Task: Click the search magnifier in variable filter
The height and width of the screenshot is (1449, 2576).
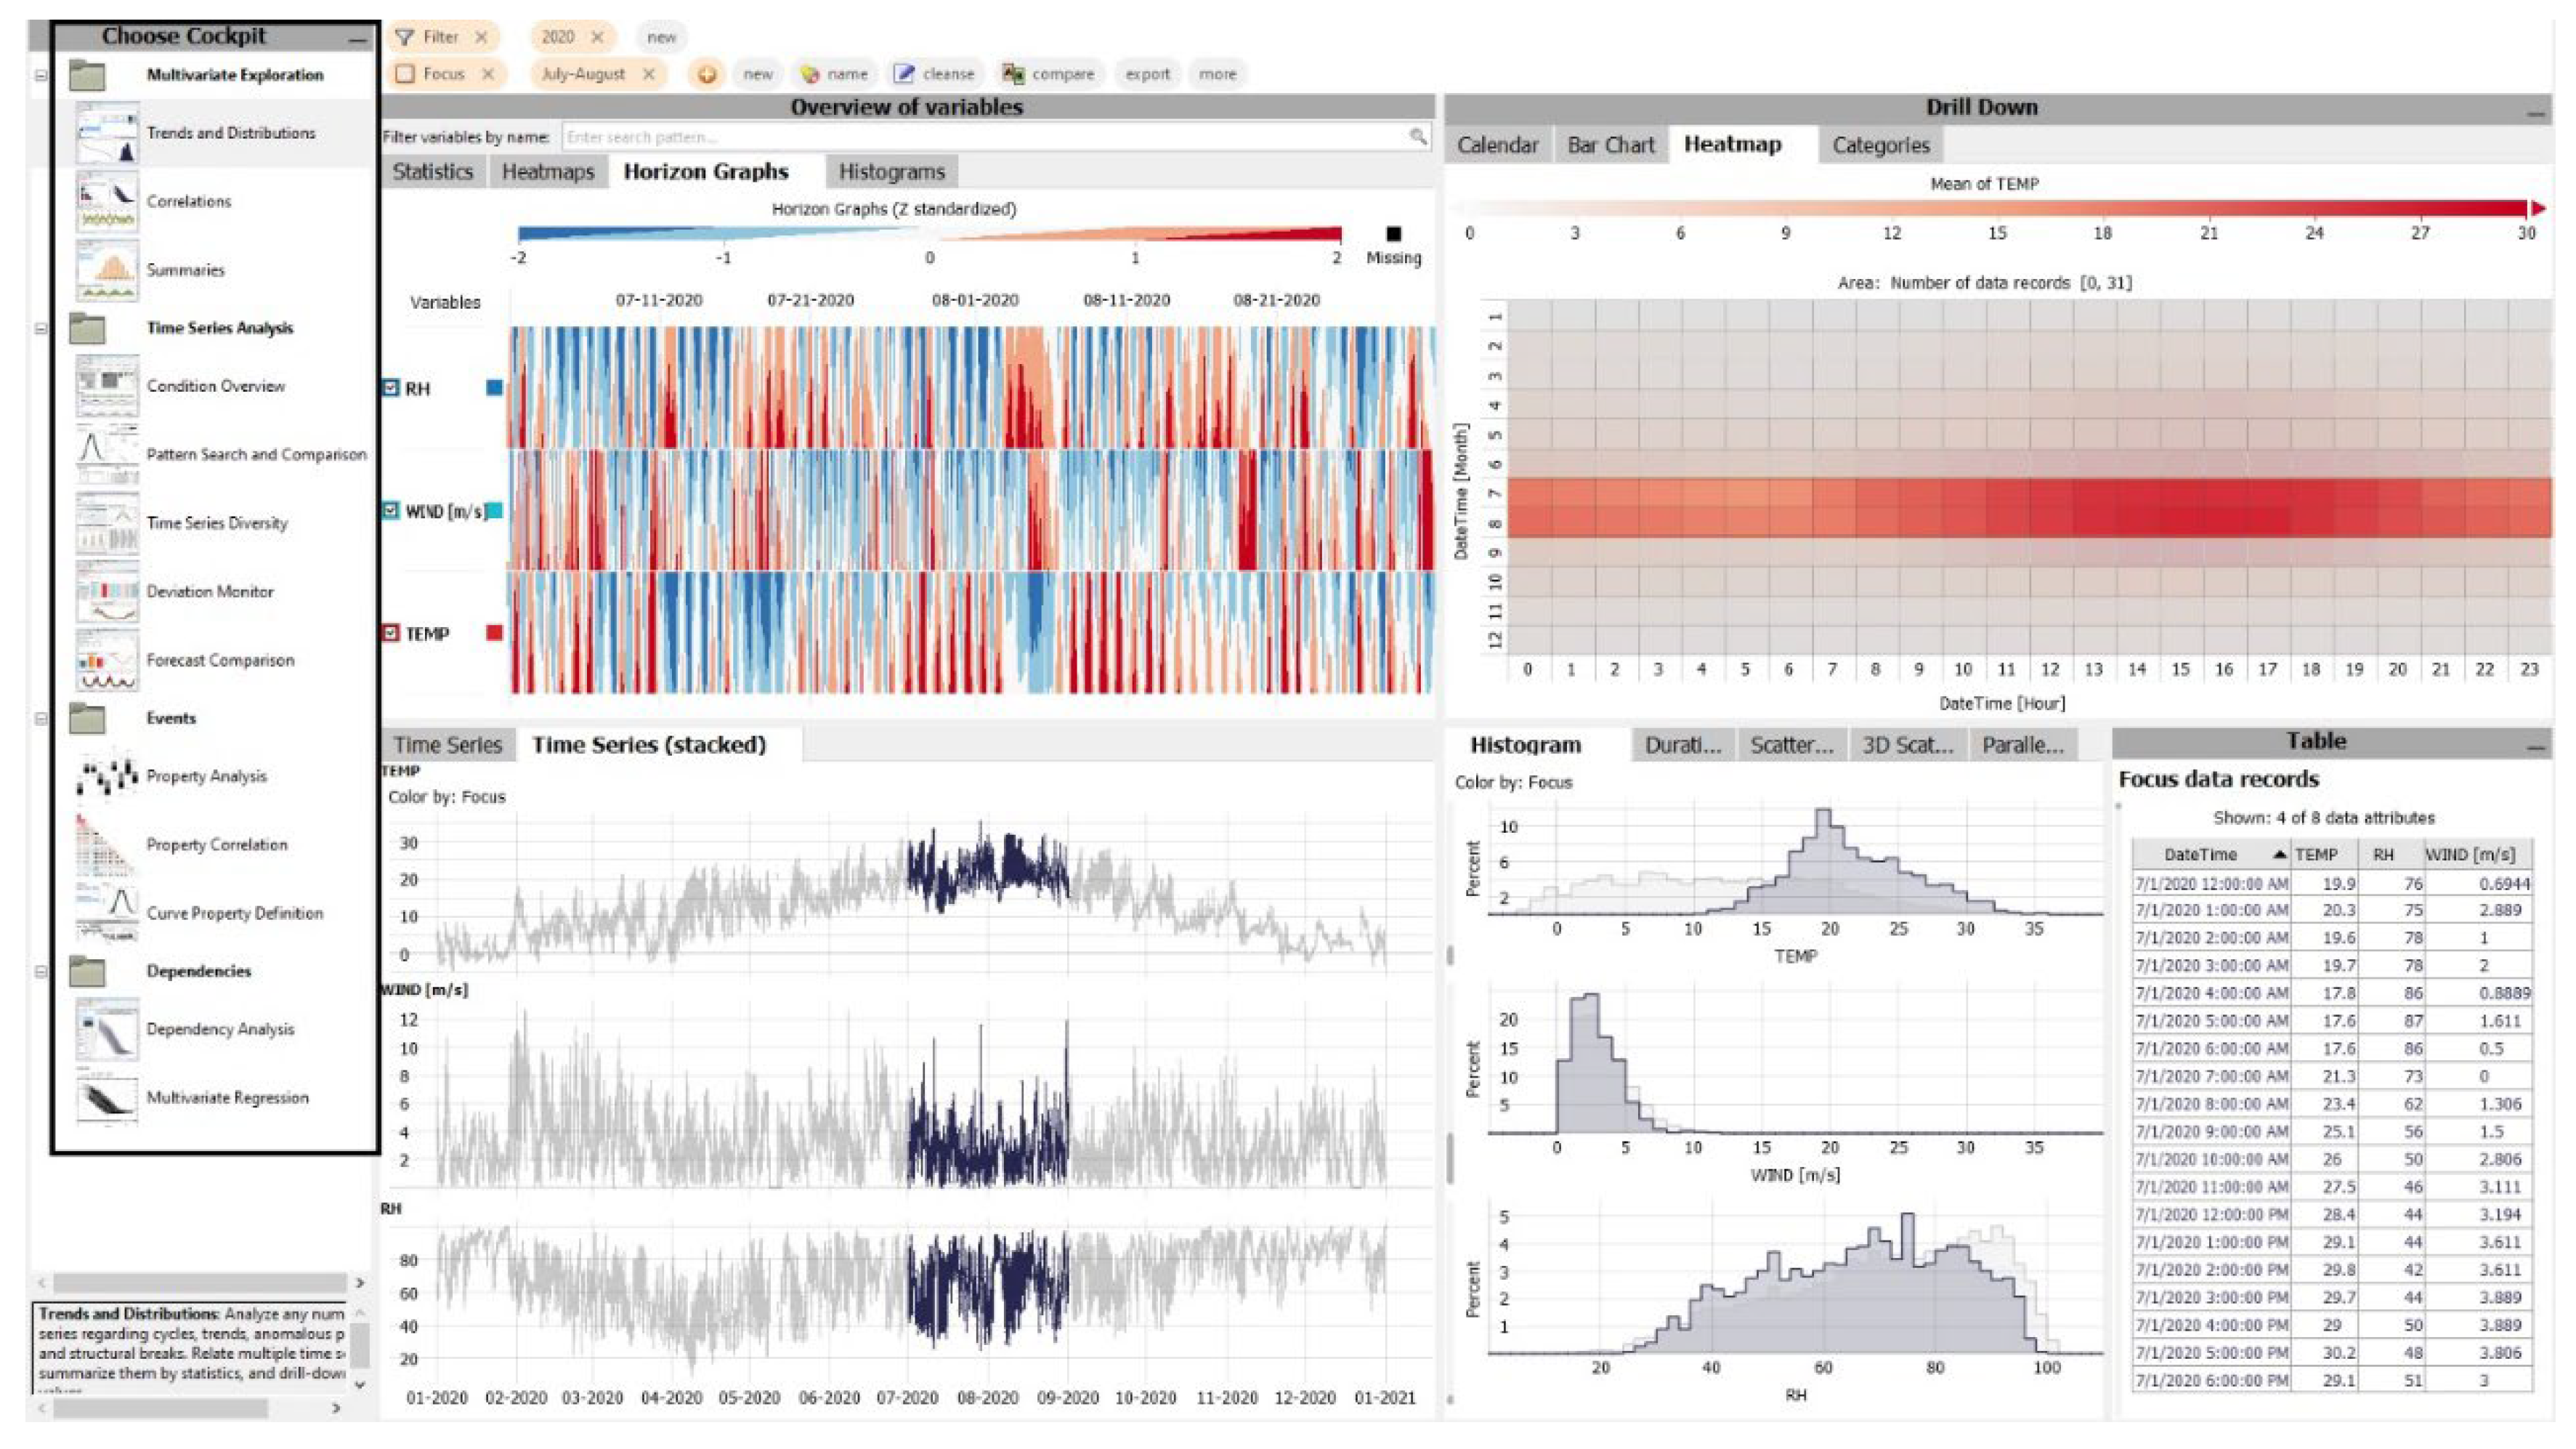Action: 1417,136
